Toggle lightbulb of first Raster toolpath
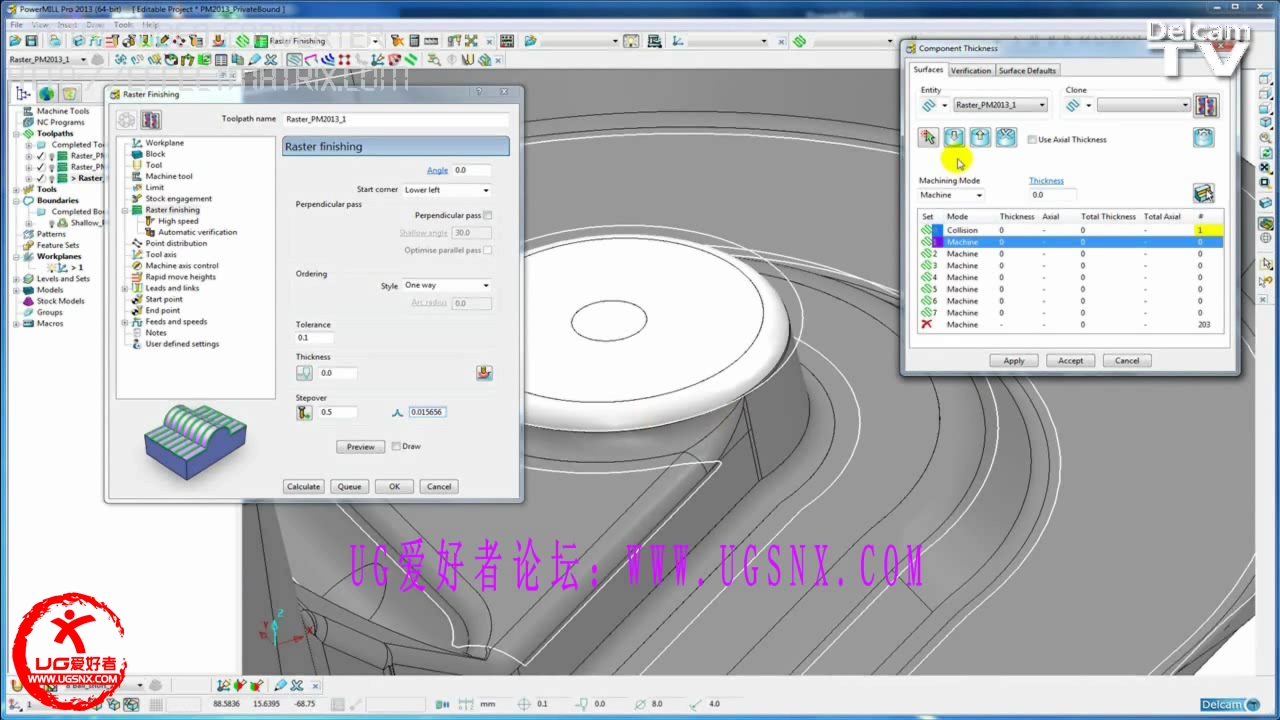 click(x=51, y=155)
